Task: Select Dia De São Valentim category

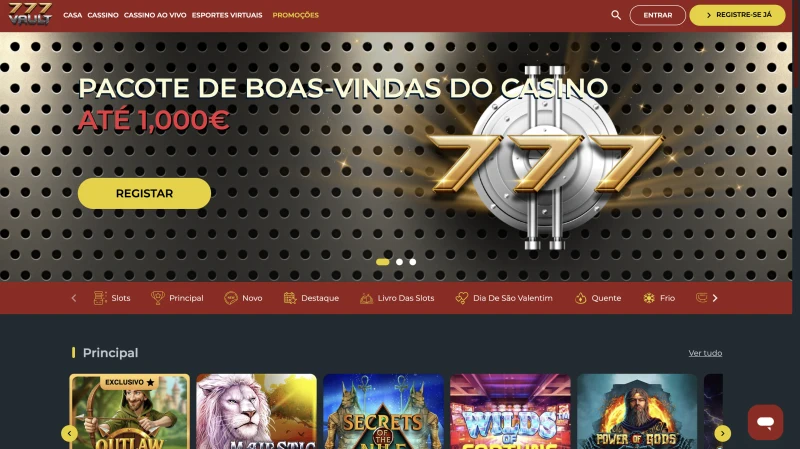Action: 504,298
